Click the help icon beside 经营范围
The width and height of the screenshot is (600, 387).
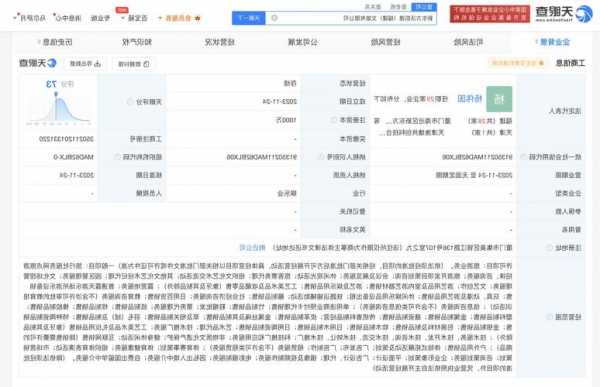(x=549, y=317)
